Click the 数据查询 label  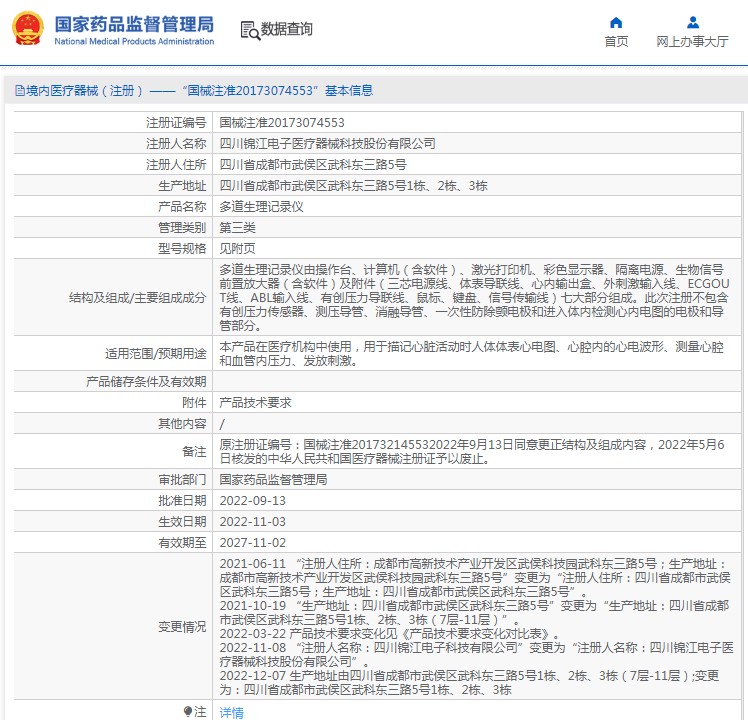click(286, 29)
